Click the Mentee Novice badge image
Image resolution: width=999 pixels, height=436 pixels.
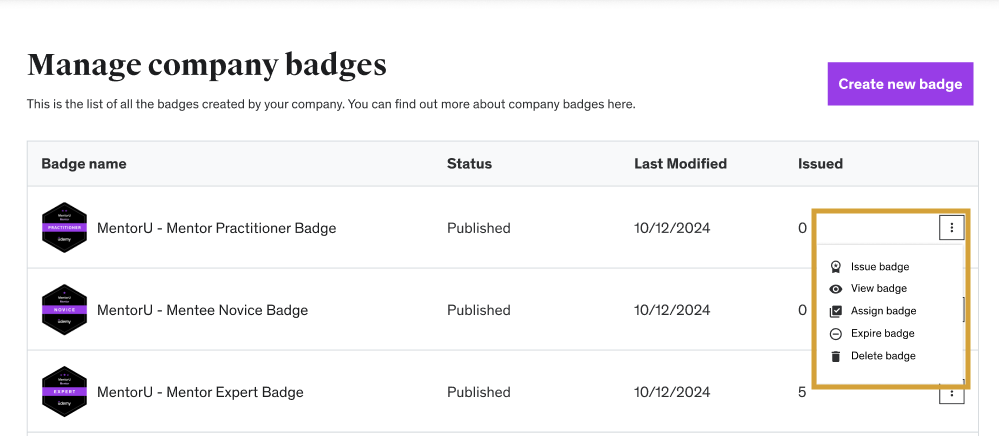point(64,310)
